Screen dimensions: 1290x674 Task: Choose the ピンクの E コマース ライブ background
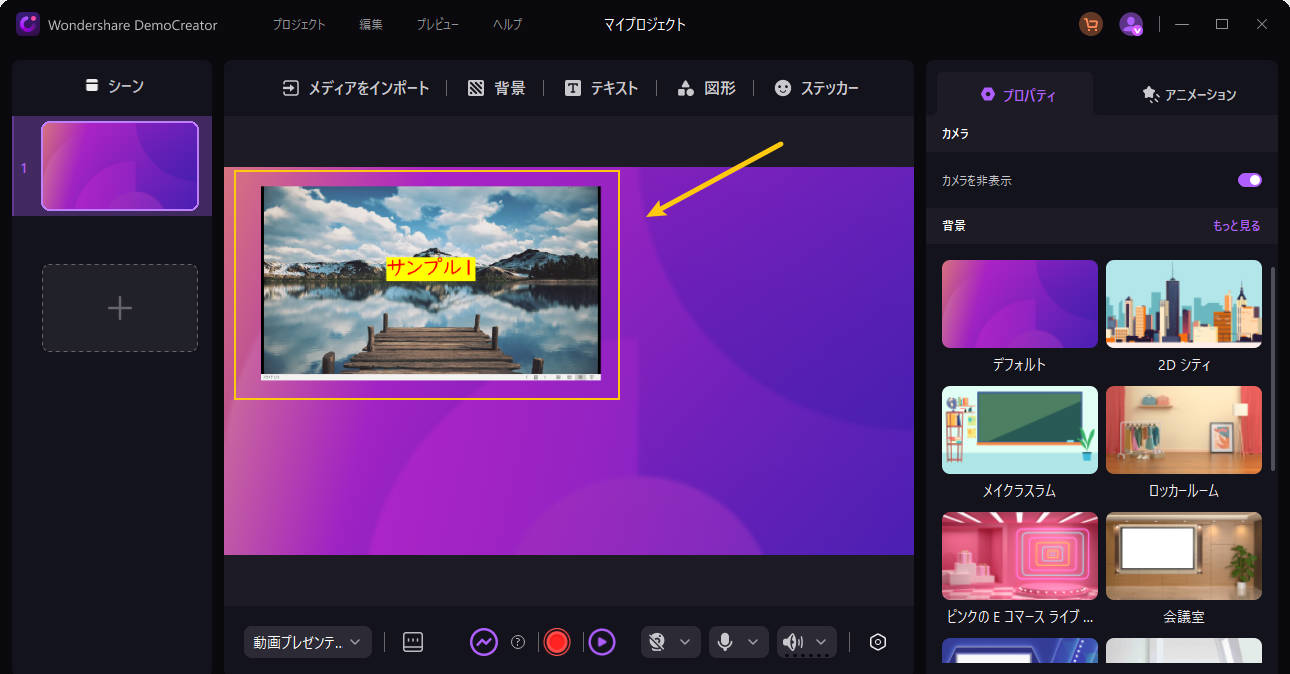click(x=1020, y=556)
